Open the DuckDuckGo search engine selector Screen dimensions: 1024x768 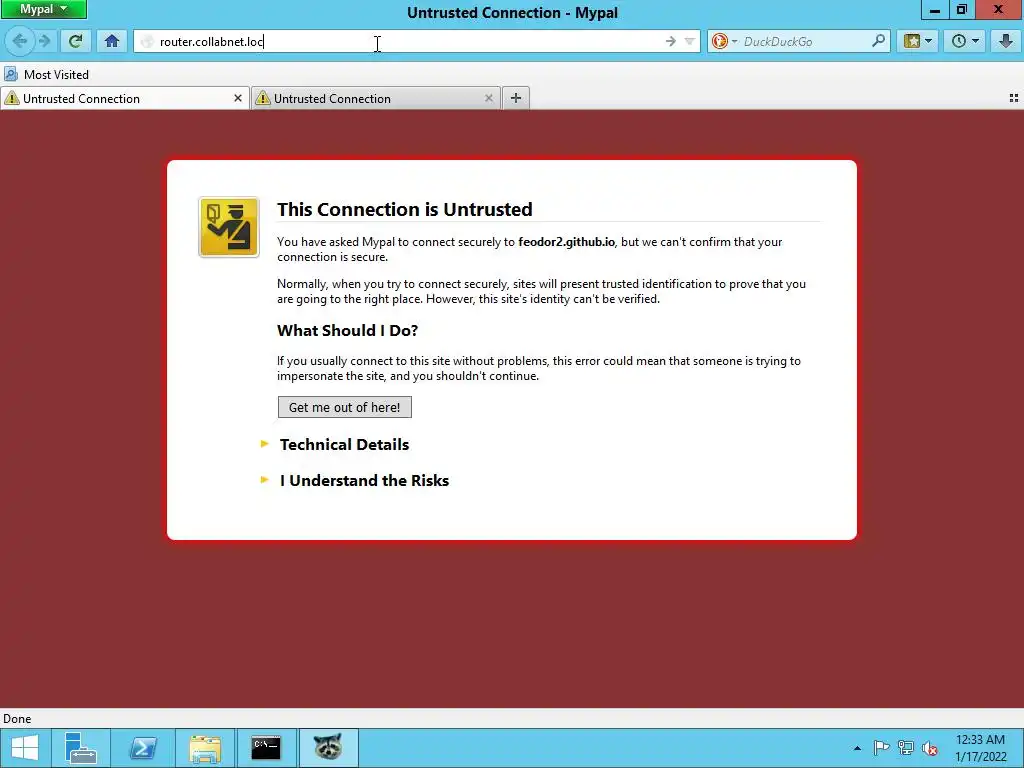tap(724, 42)
